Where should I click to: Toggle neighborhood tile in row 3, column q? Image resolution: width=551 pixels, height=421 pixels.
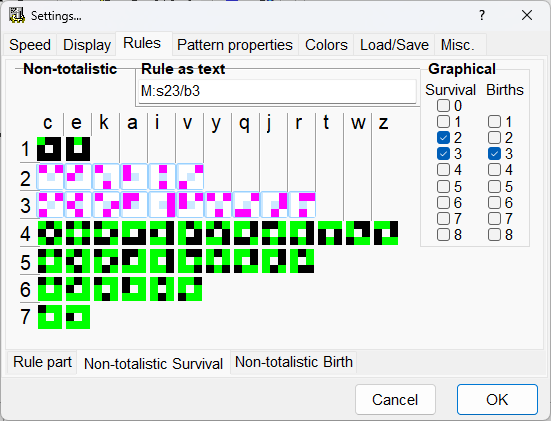tap(246, 205)
